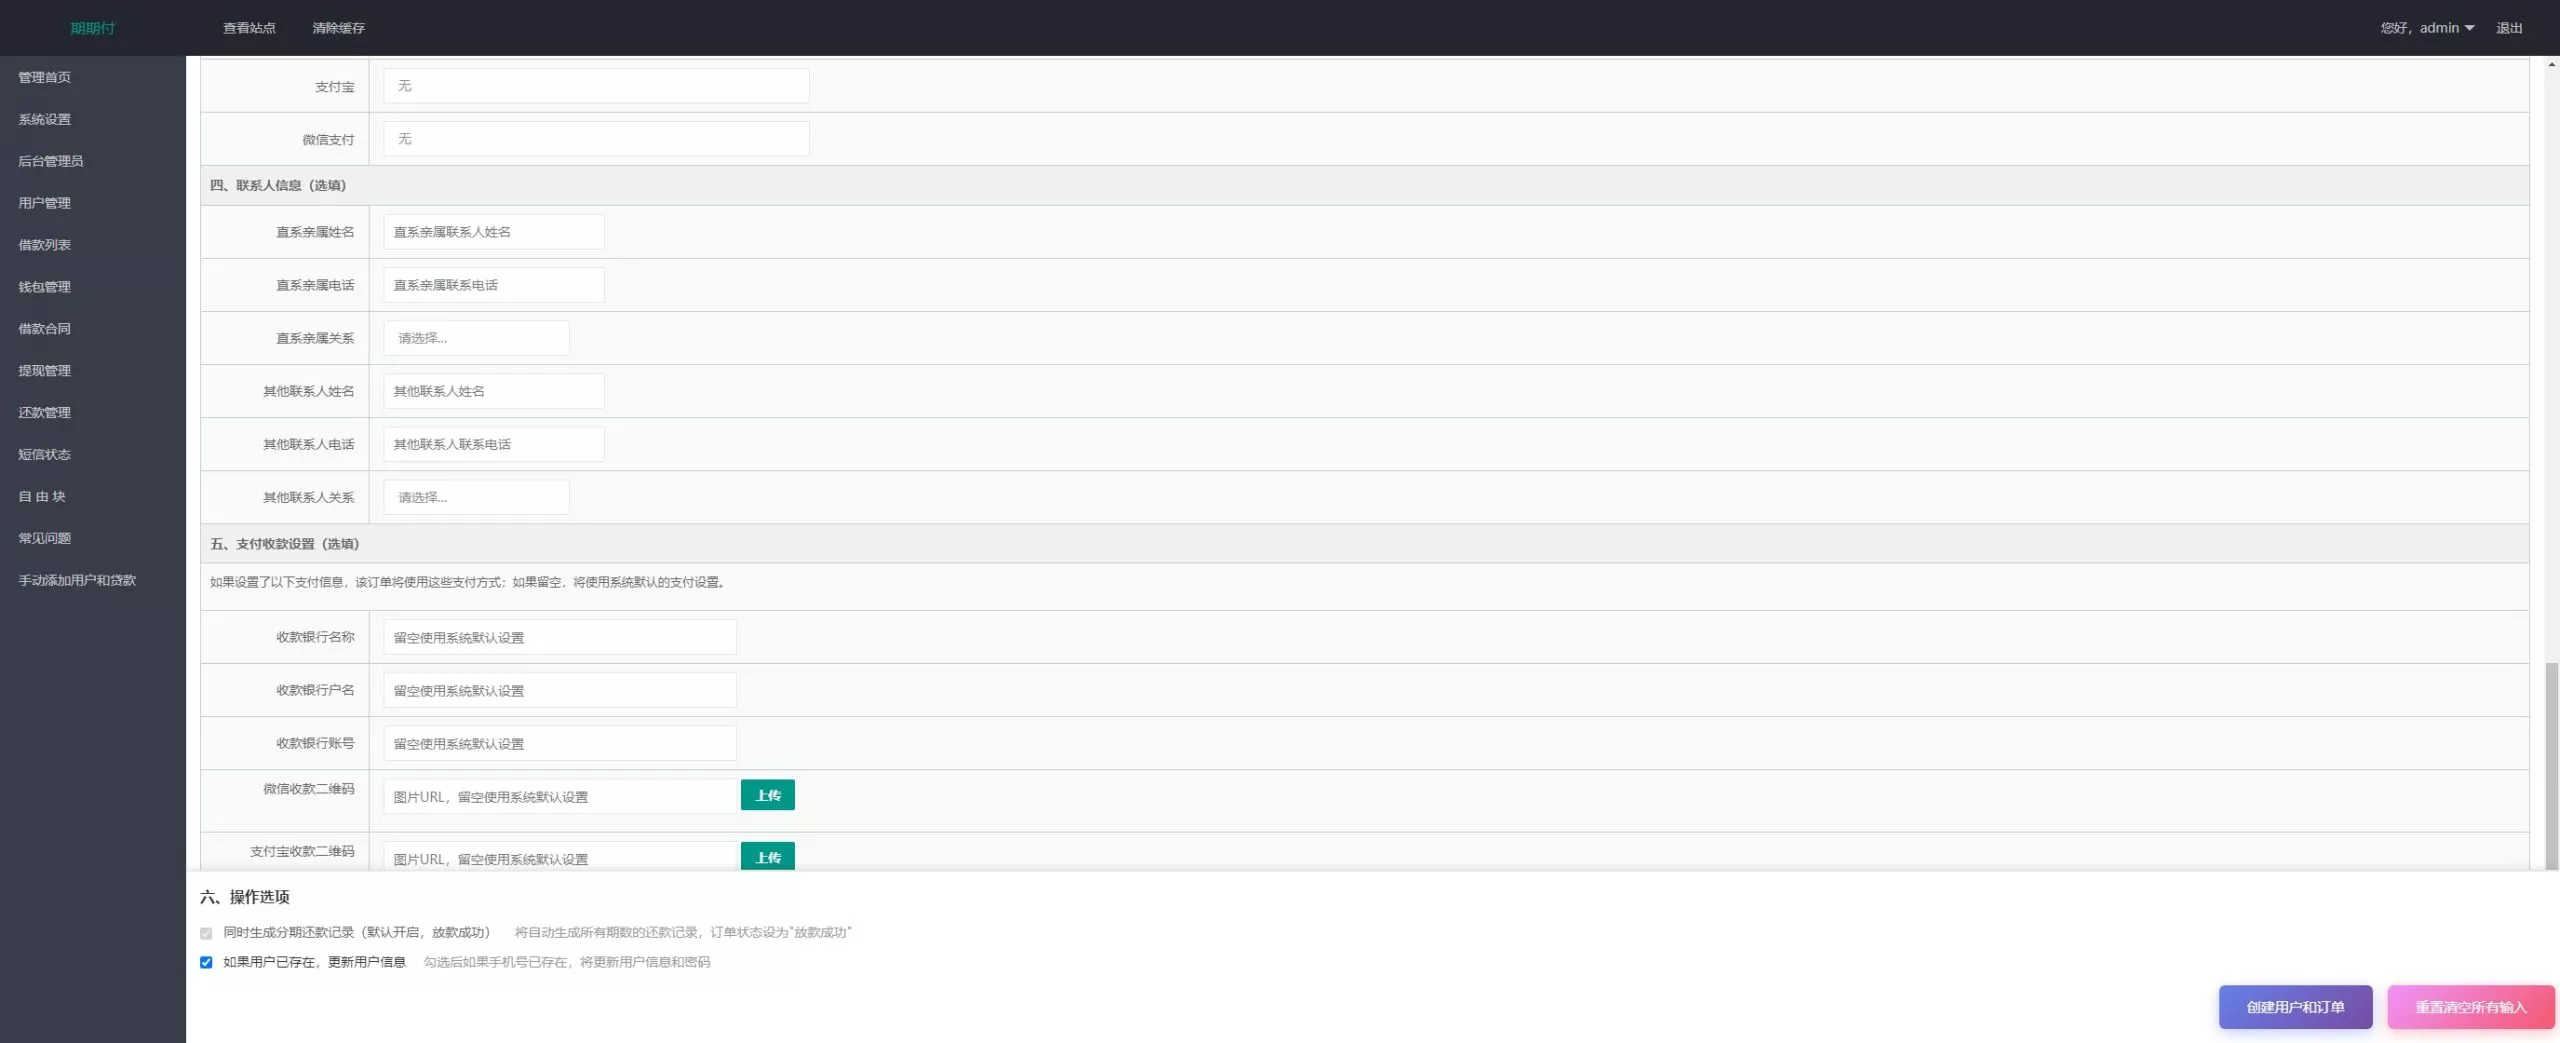Open the admin user dropdown arrow

pos(2469,28)
